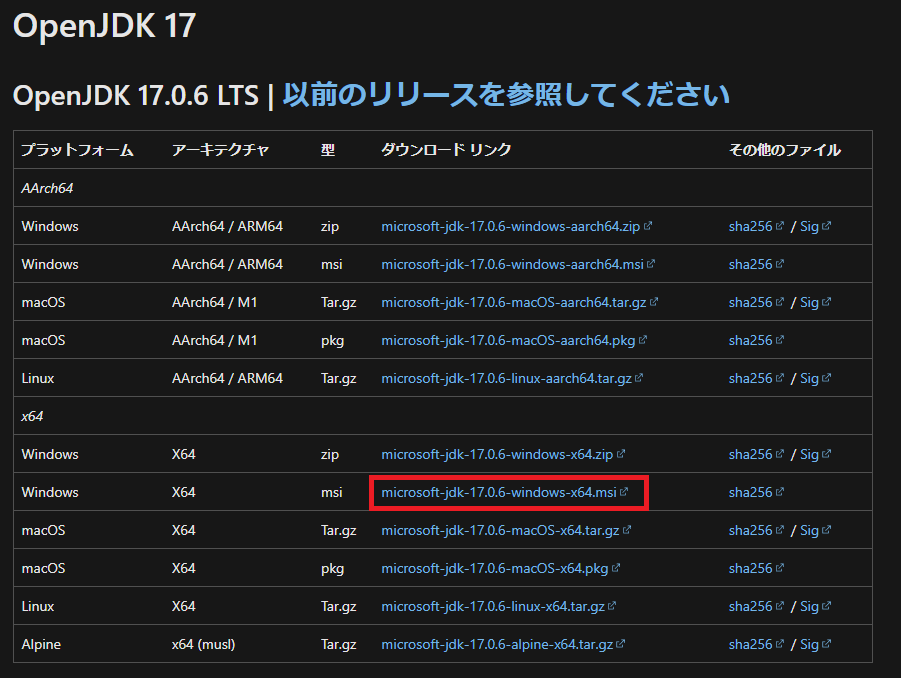Click the 型 column header
The image size is (901, 678).
[328, 150]
